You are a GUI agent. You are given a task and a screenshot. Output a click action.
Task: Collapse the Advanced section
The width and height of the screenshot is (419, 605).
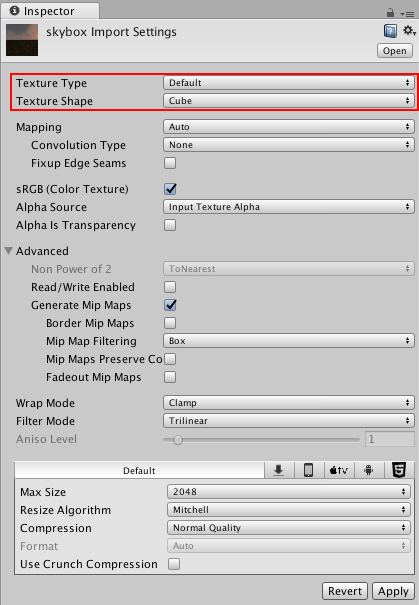pos(8,251)
